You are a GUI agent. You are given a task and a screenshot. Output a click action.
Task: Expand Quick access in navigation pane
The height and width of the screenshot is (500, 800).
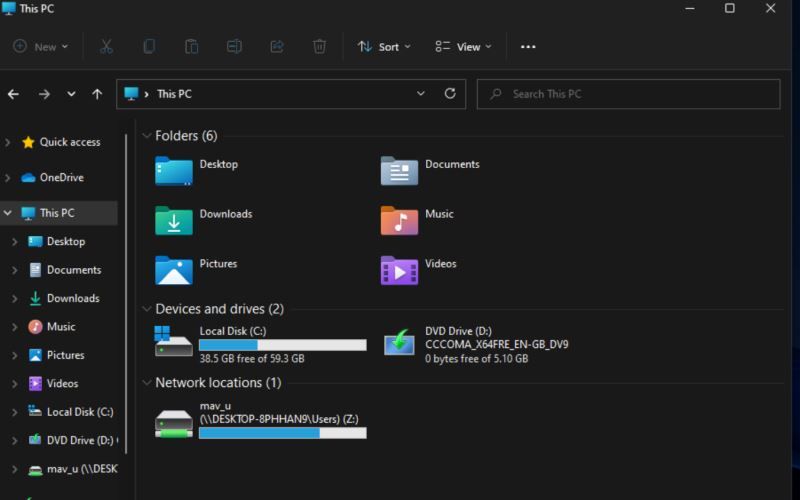9,143
